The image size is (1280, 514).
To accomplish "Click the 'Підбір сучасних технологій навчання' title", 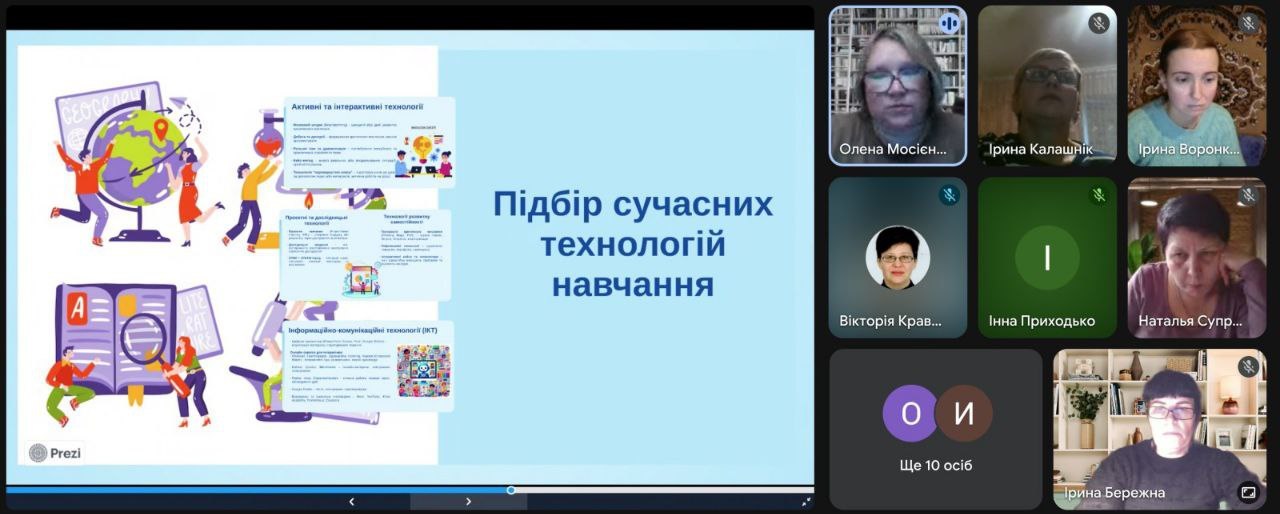I will (633, 245).
